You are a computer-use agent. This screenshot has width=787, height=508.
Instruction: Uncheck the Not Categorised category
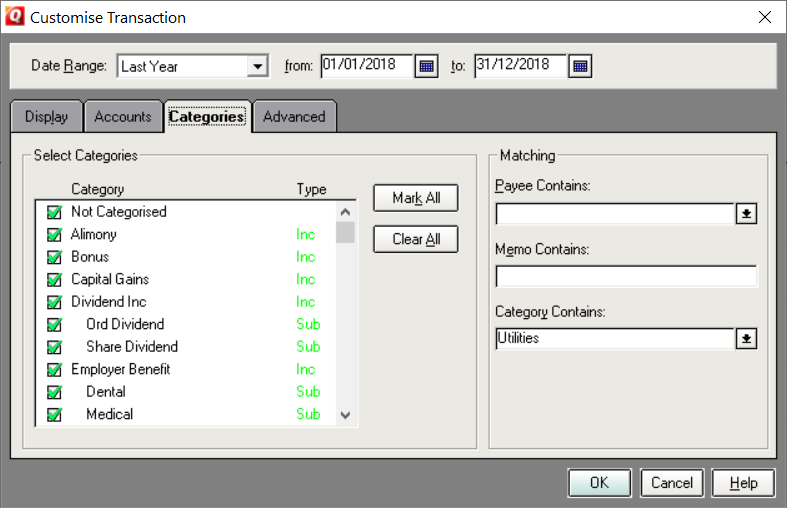point(54,212)
